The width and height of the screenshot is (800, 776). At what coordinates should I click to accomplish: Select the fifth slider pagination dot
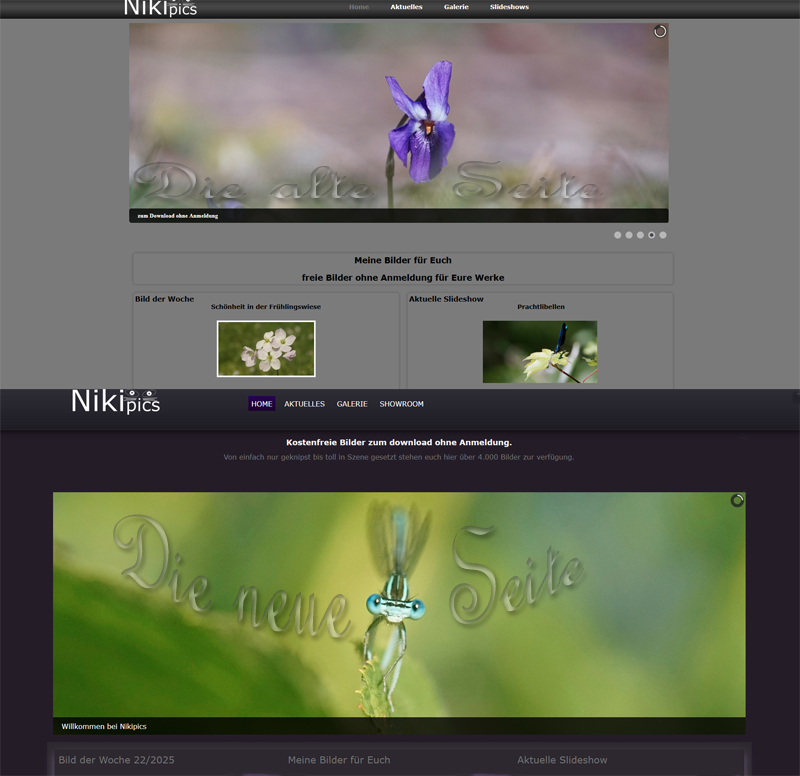point(663,235)
